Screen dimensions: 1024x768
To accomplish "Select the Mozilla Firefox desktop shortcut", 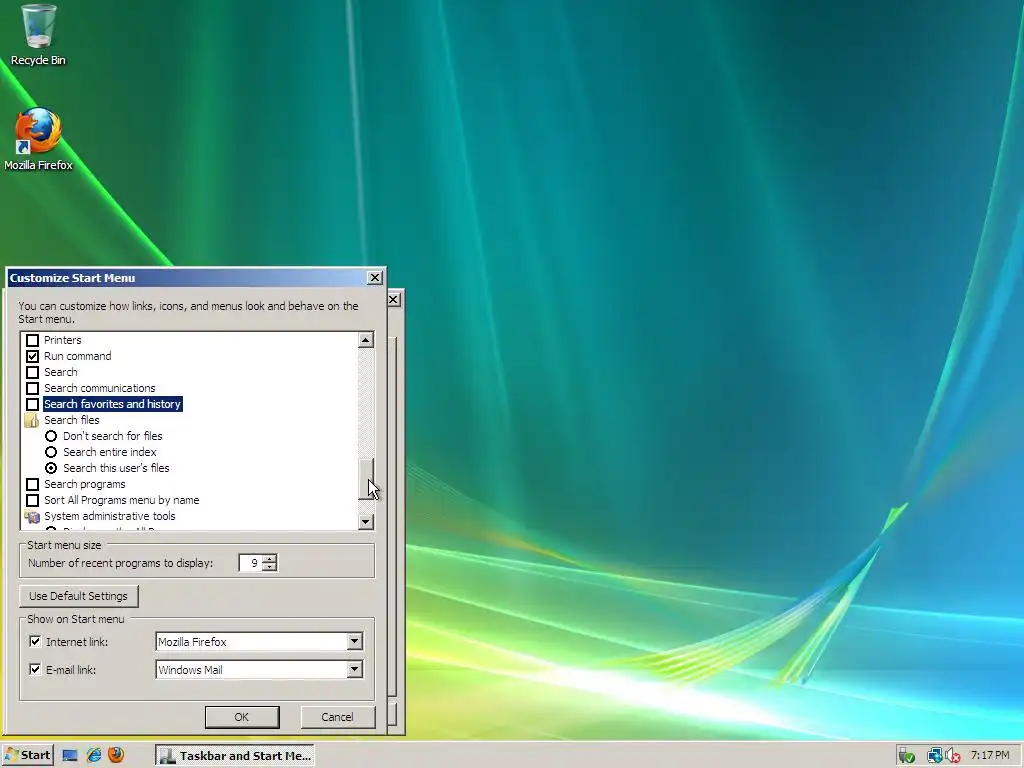I will pyautogui.click(x=39, y=140).
